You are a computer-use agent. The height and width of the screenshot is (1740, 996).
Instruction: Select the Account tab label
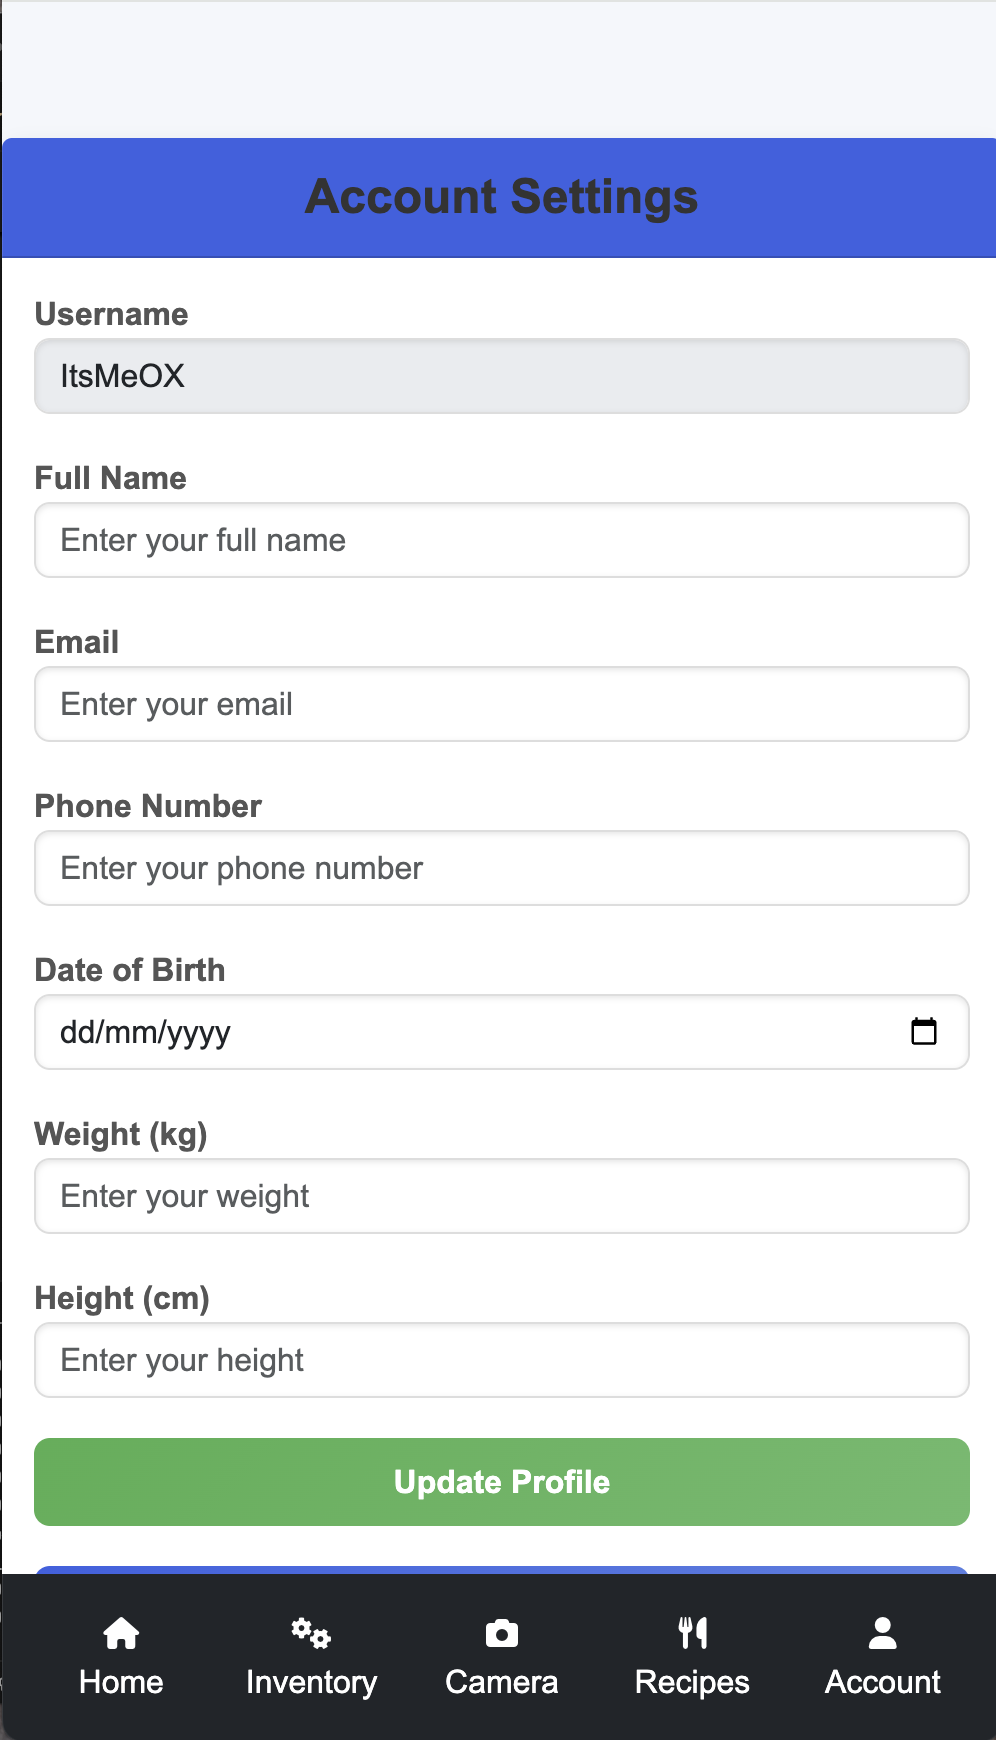[882, 1682]
